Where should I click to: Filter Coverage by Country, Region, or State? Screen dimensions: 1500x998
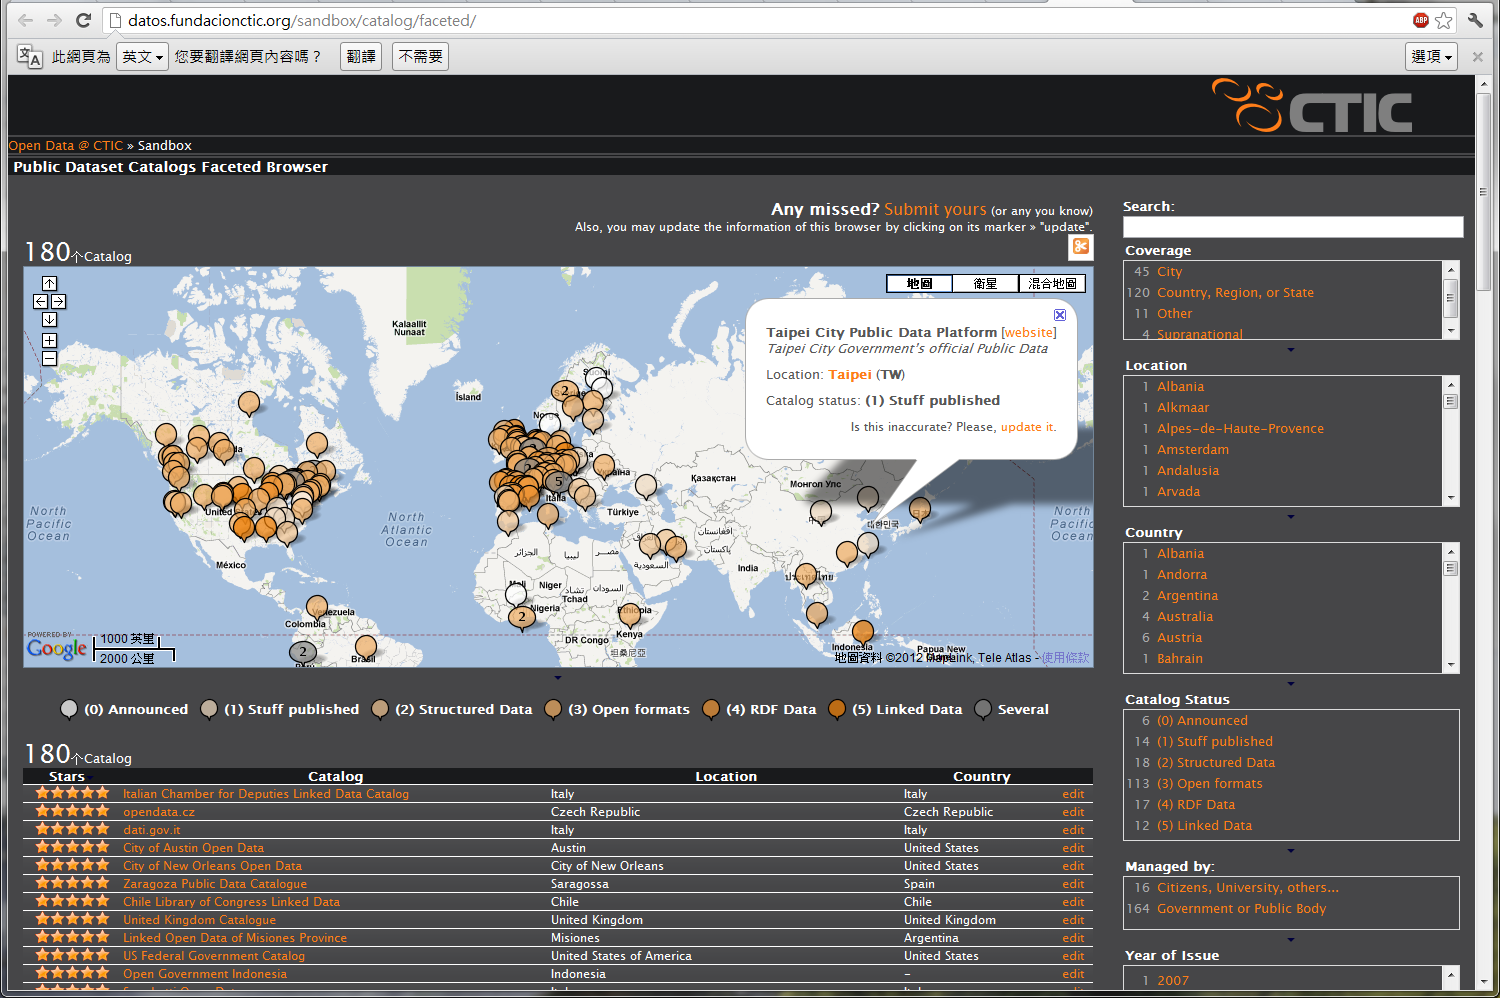(1235, 293)
